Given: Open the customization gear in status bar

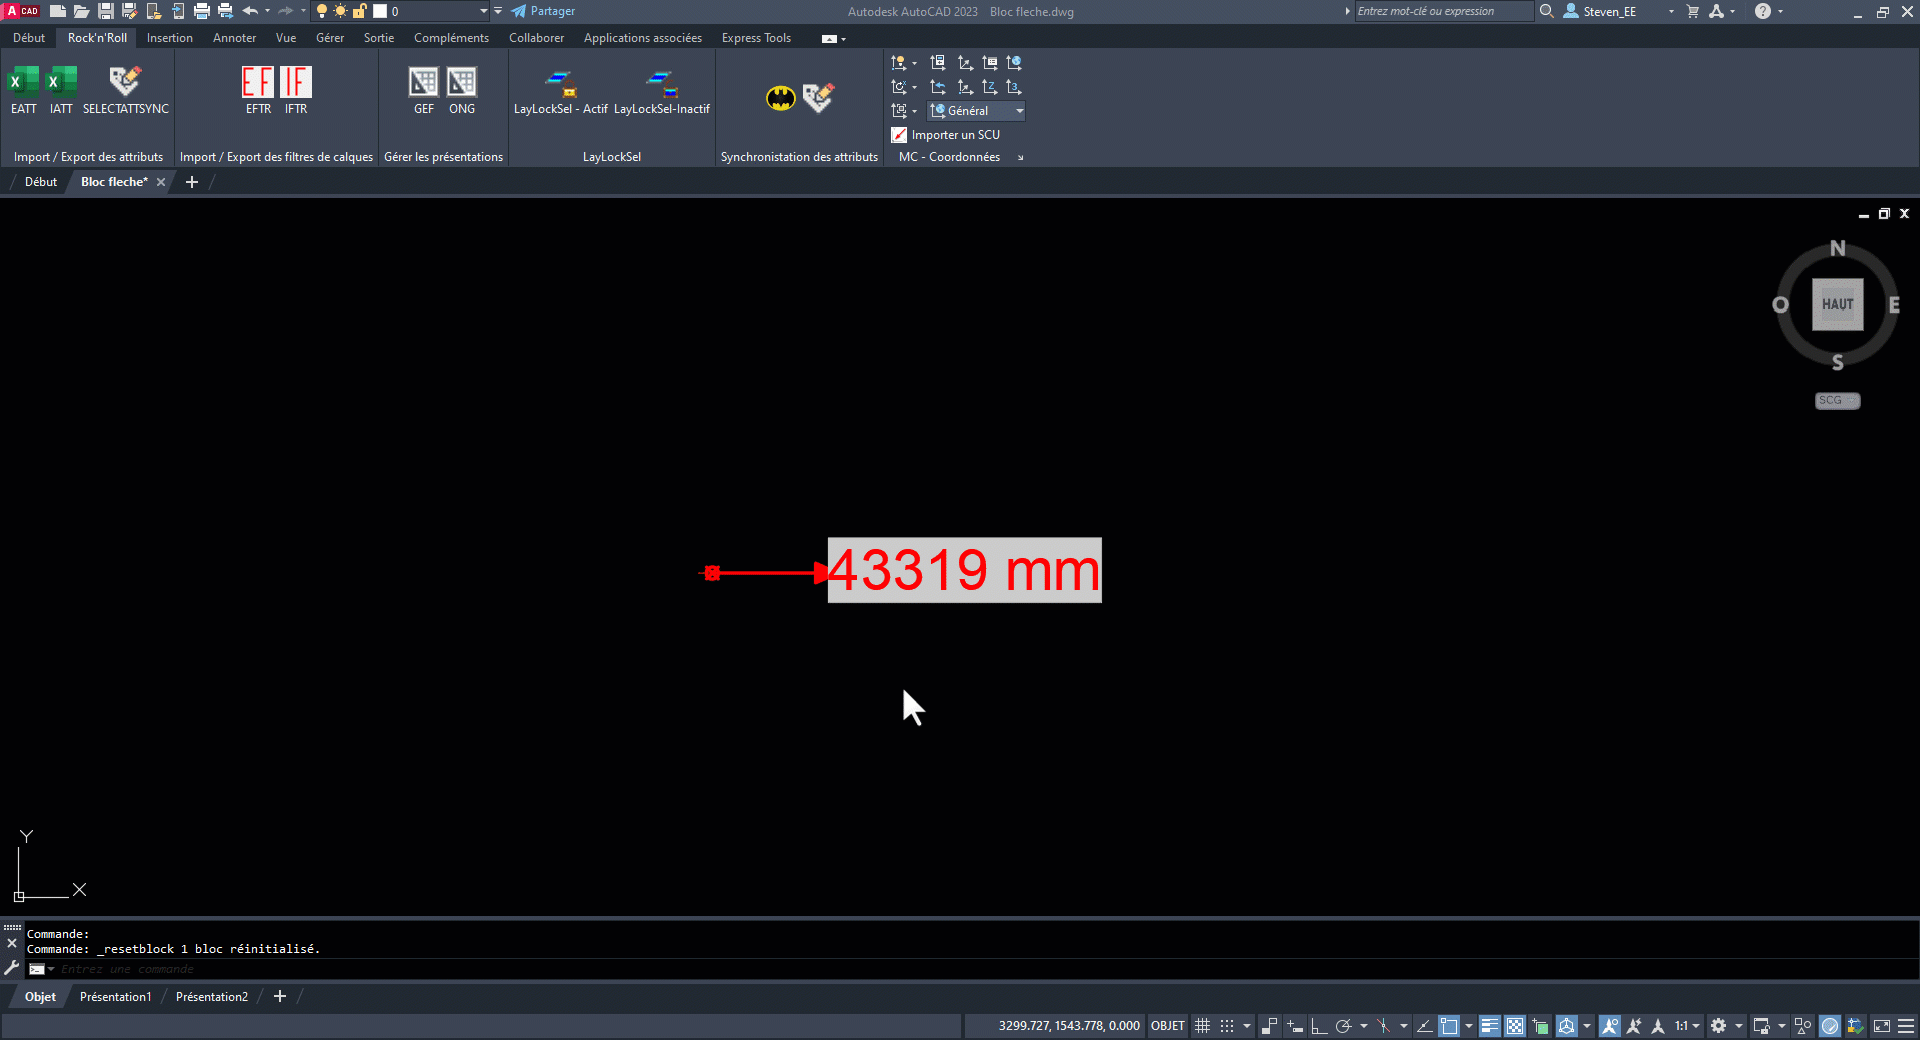Looking at the screenshot, I should [1718, 1025].
